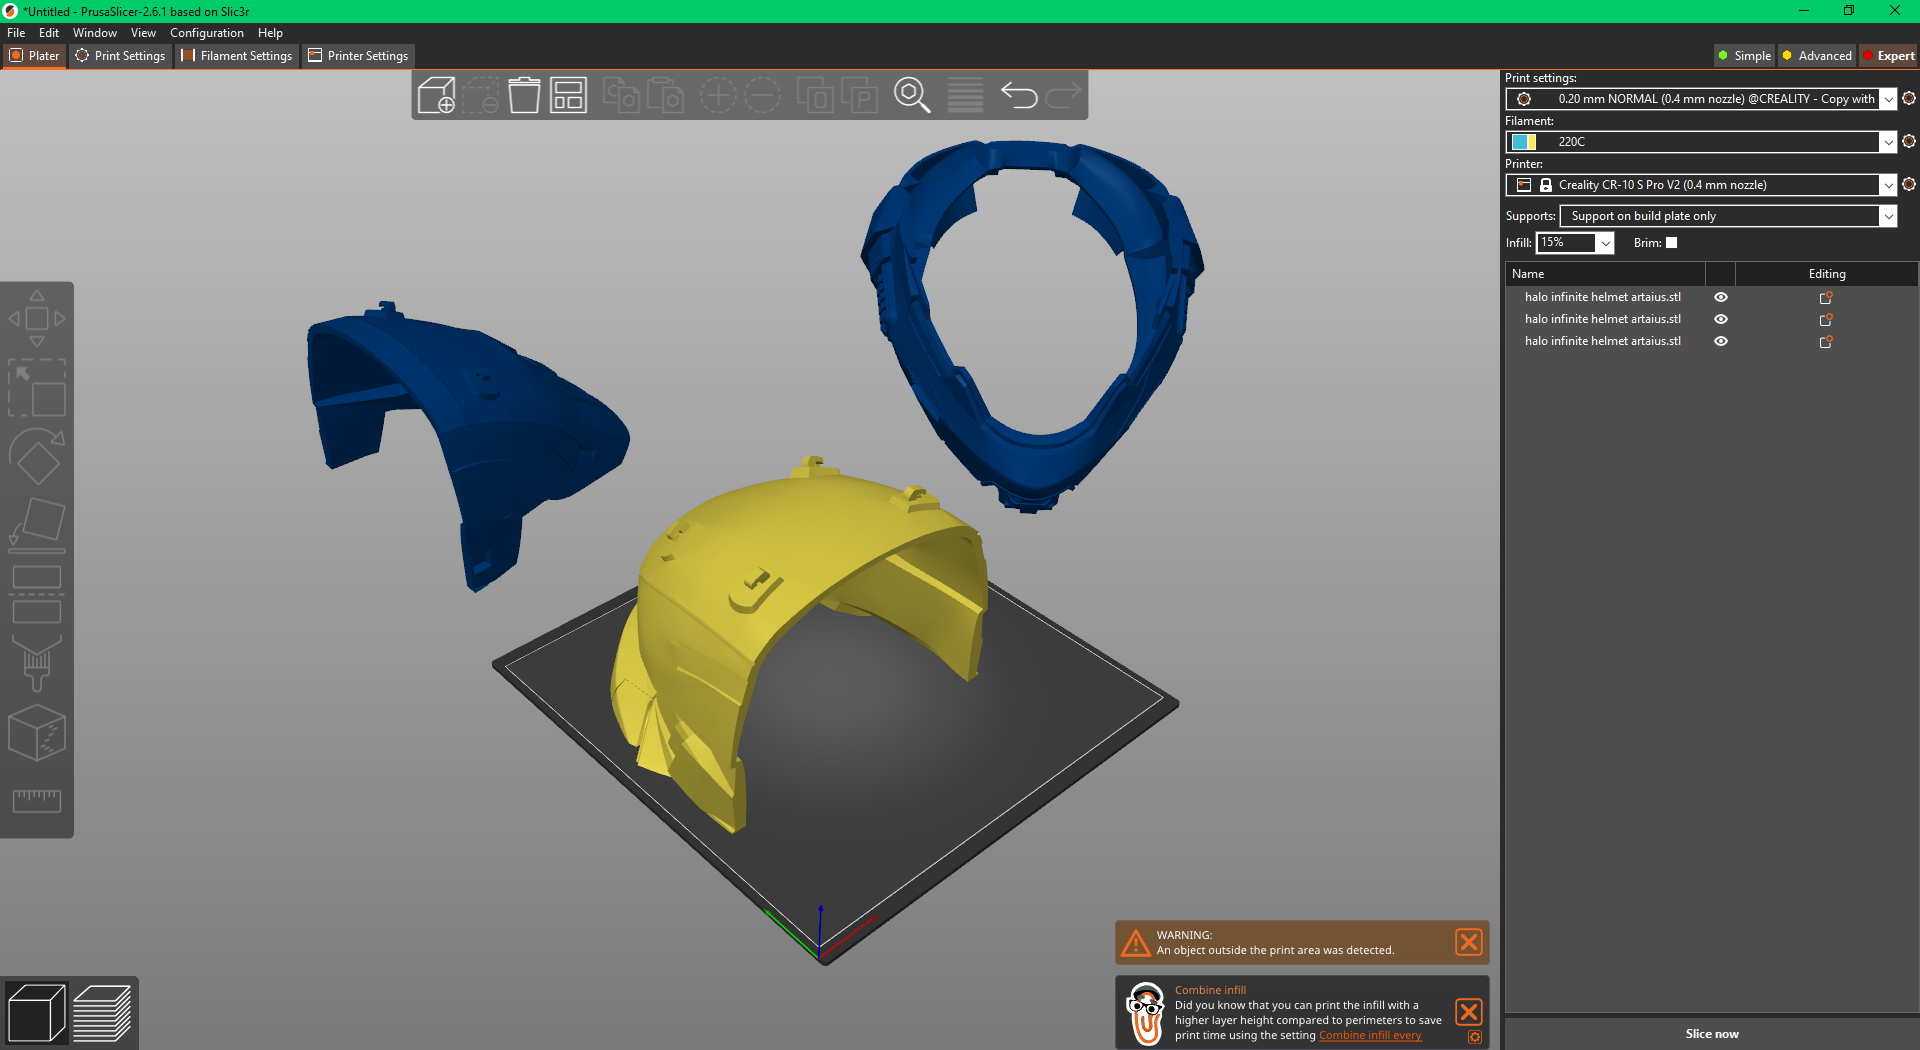Select the Seam painting cube tool
Viewport: 1920px width, 1050px height.
click(37, 733)
